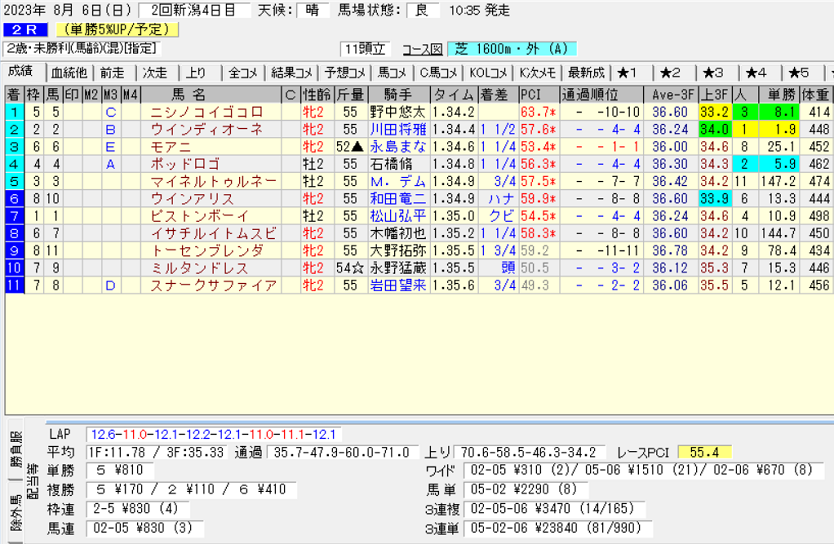
Task: Switch to the ★3 tab
Action: click(x=713, y=73)
